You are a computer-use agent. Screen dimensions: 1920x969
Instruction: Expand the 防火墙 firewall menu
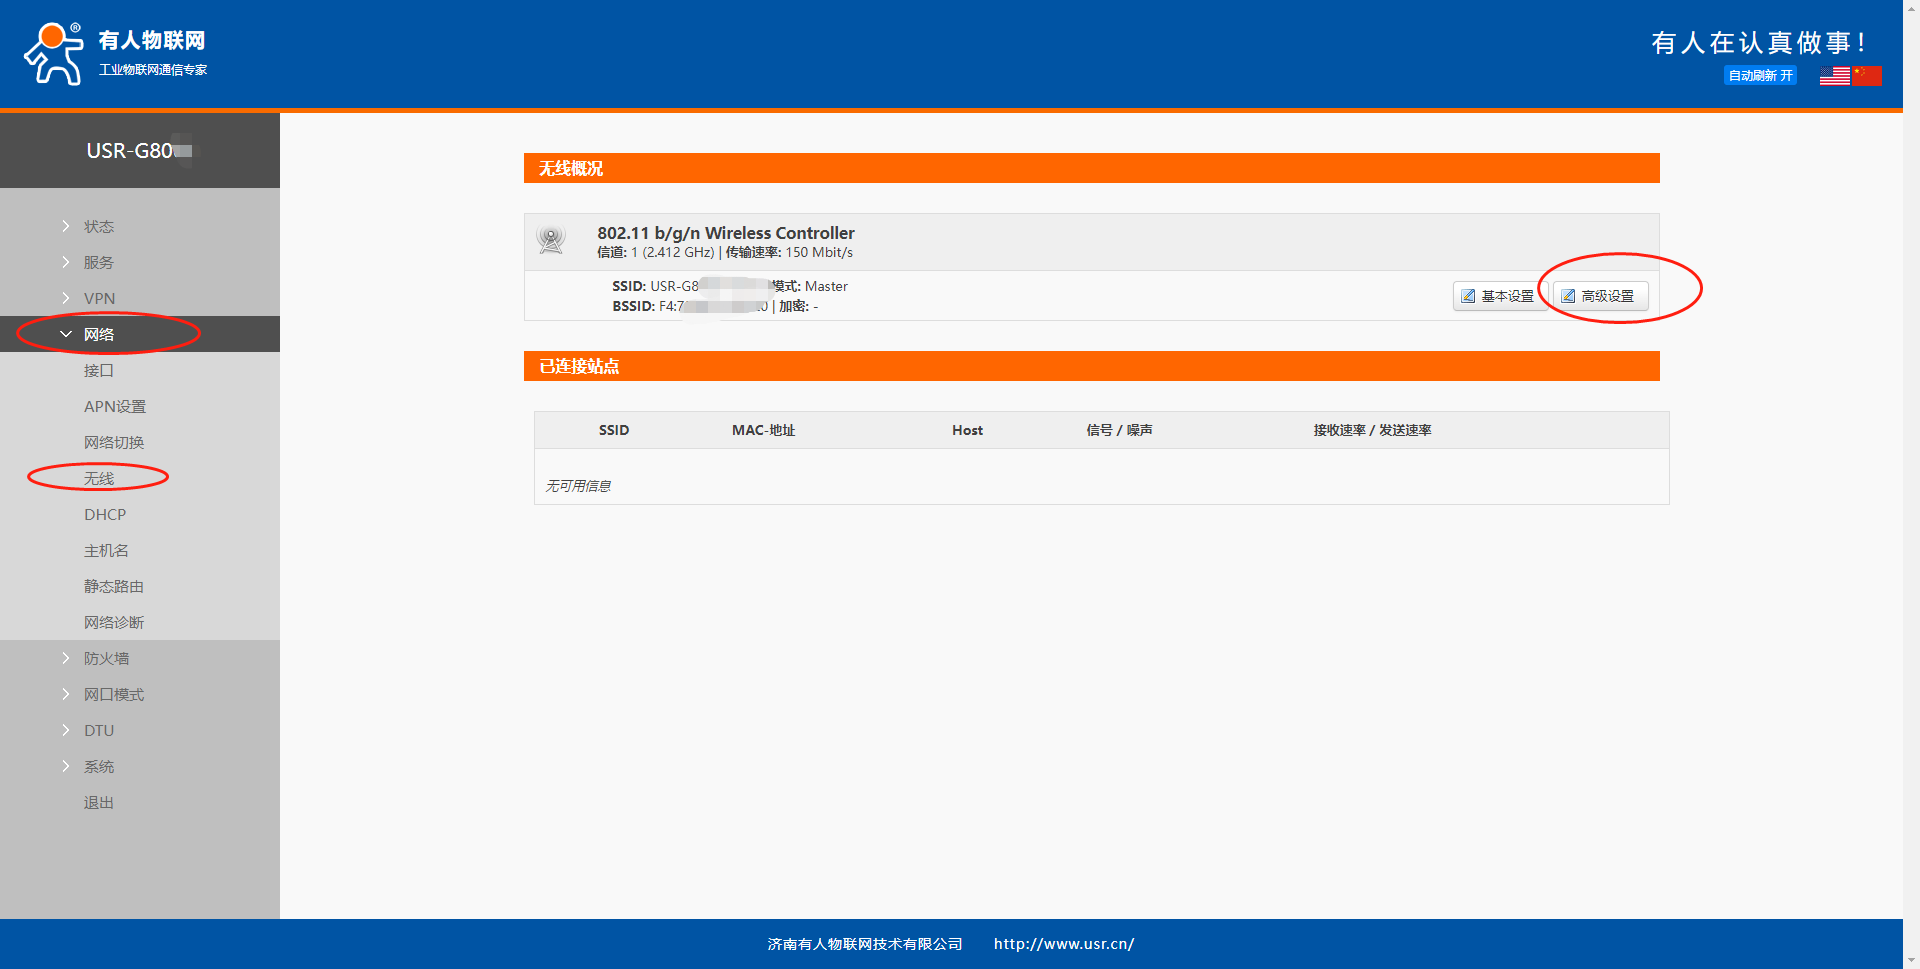[x=106, y=659]
